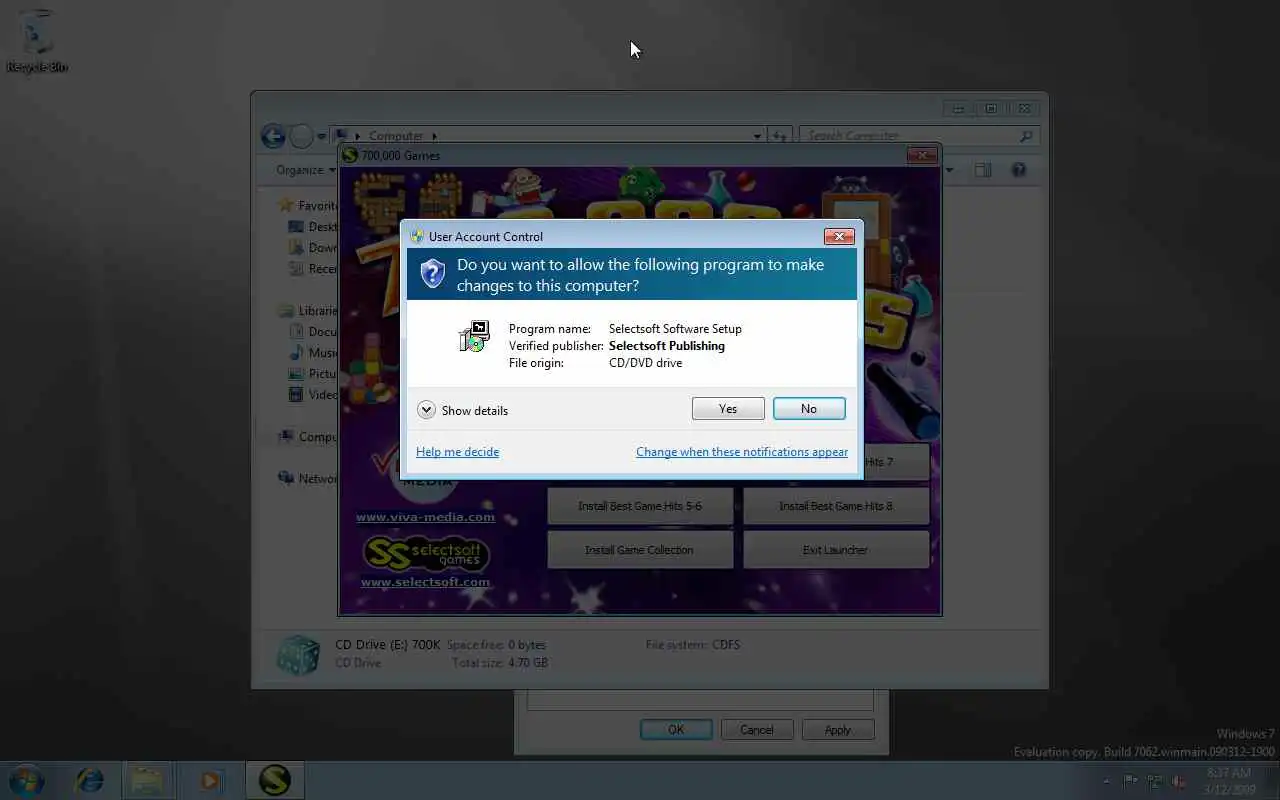This screenshot has width=1280, height=800.
Task: Open www.viva-media.com link in launcher
Action: [425, 517]
